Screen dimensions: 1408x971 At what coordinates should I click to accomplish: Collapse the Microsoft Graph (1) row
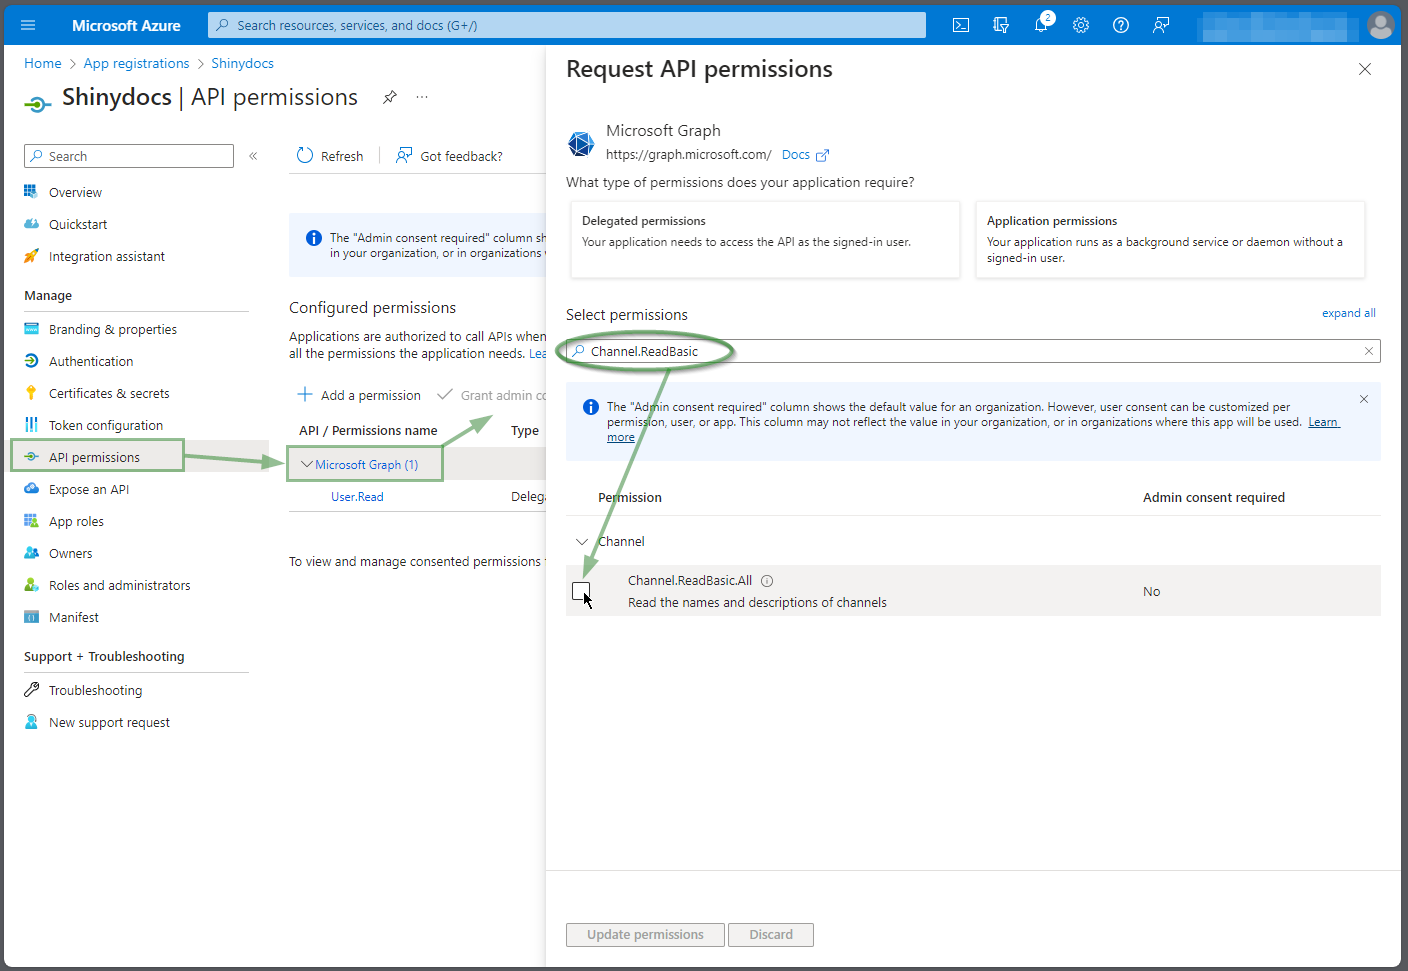tap(307, 465)
